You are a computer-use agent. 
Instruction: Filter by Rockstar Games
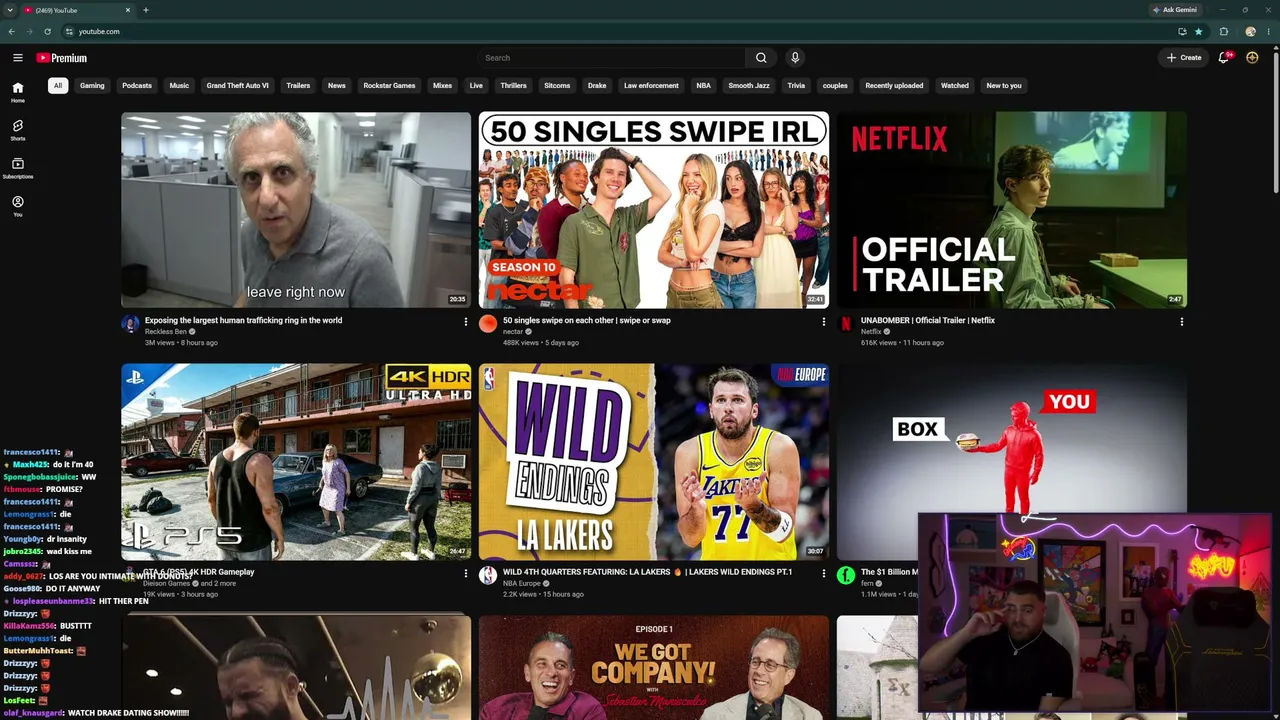389,86
